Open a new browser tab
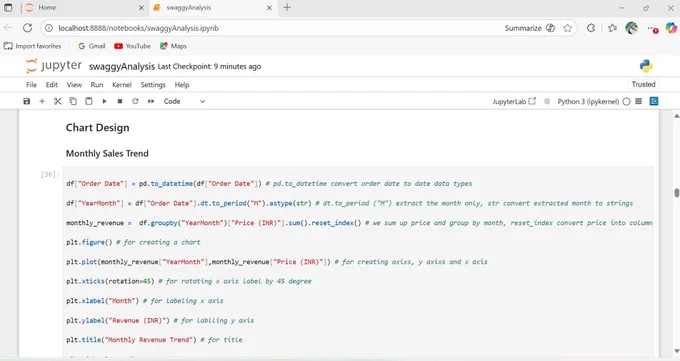680x361 pixels. click(287, 7)
